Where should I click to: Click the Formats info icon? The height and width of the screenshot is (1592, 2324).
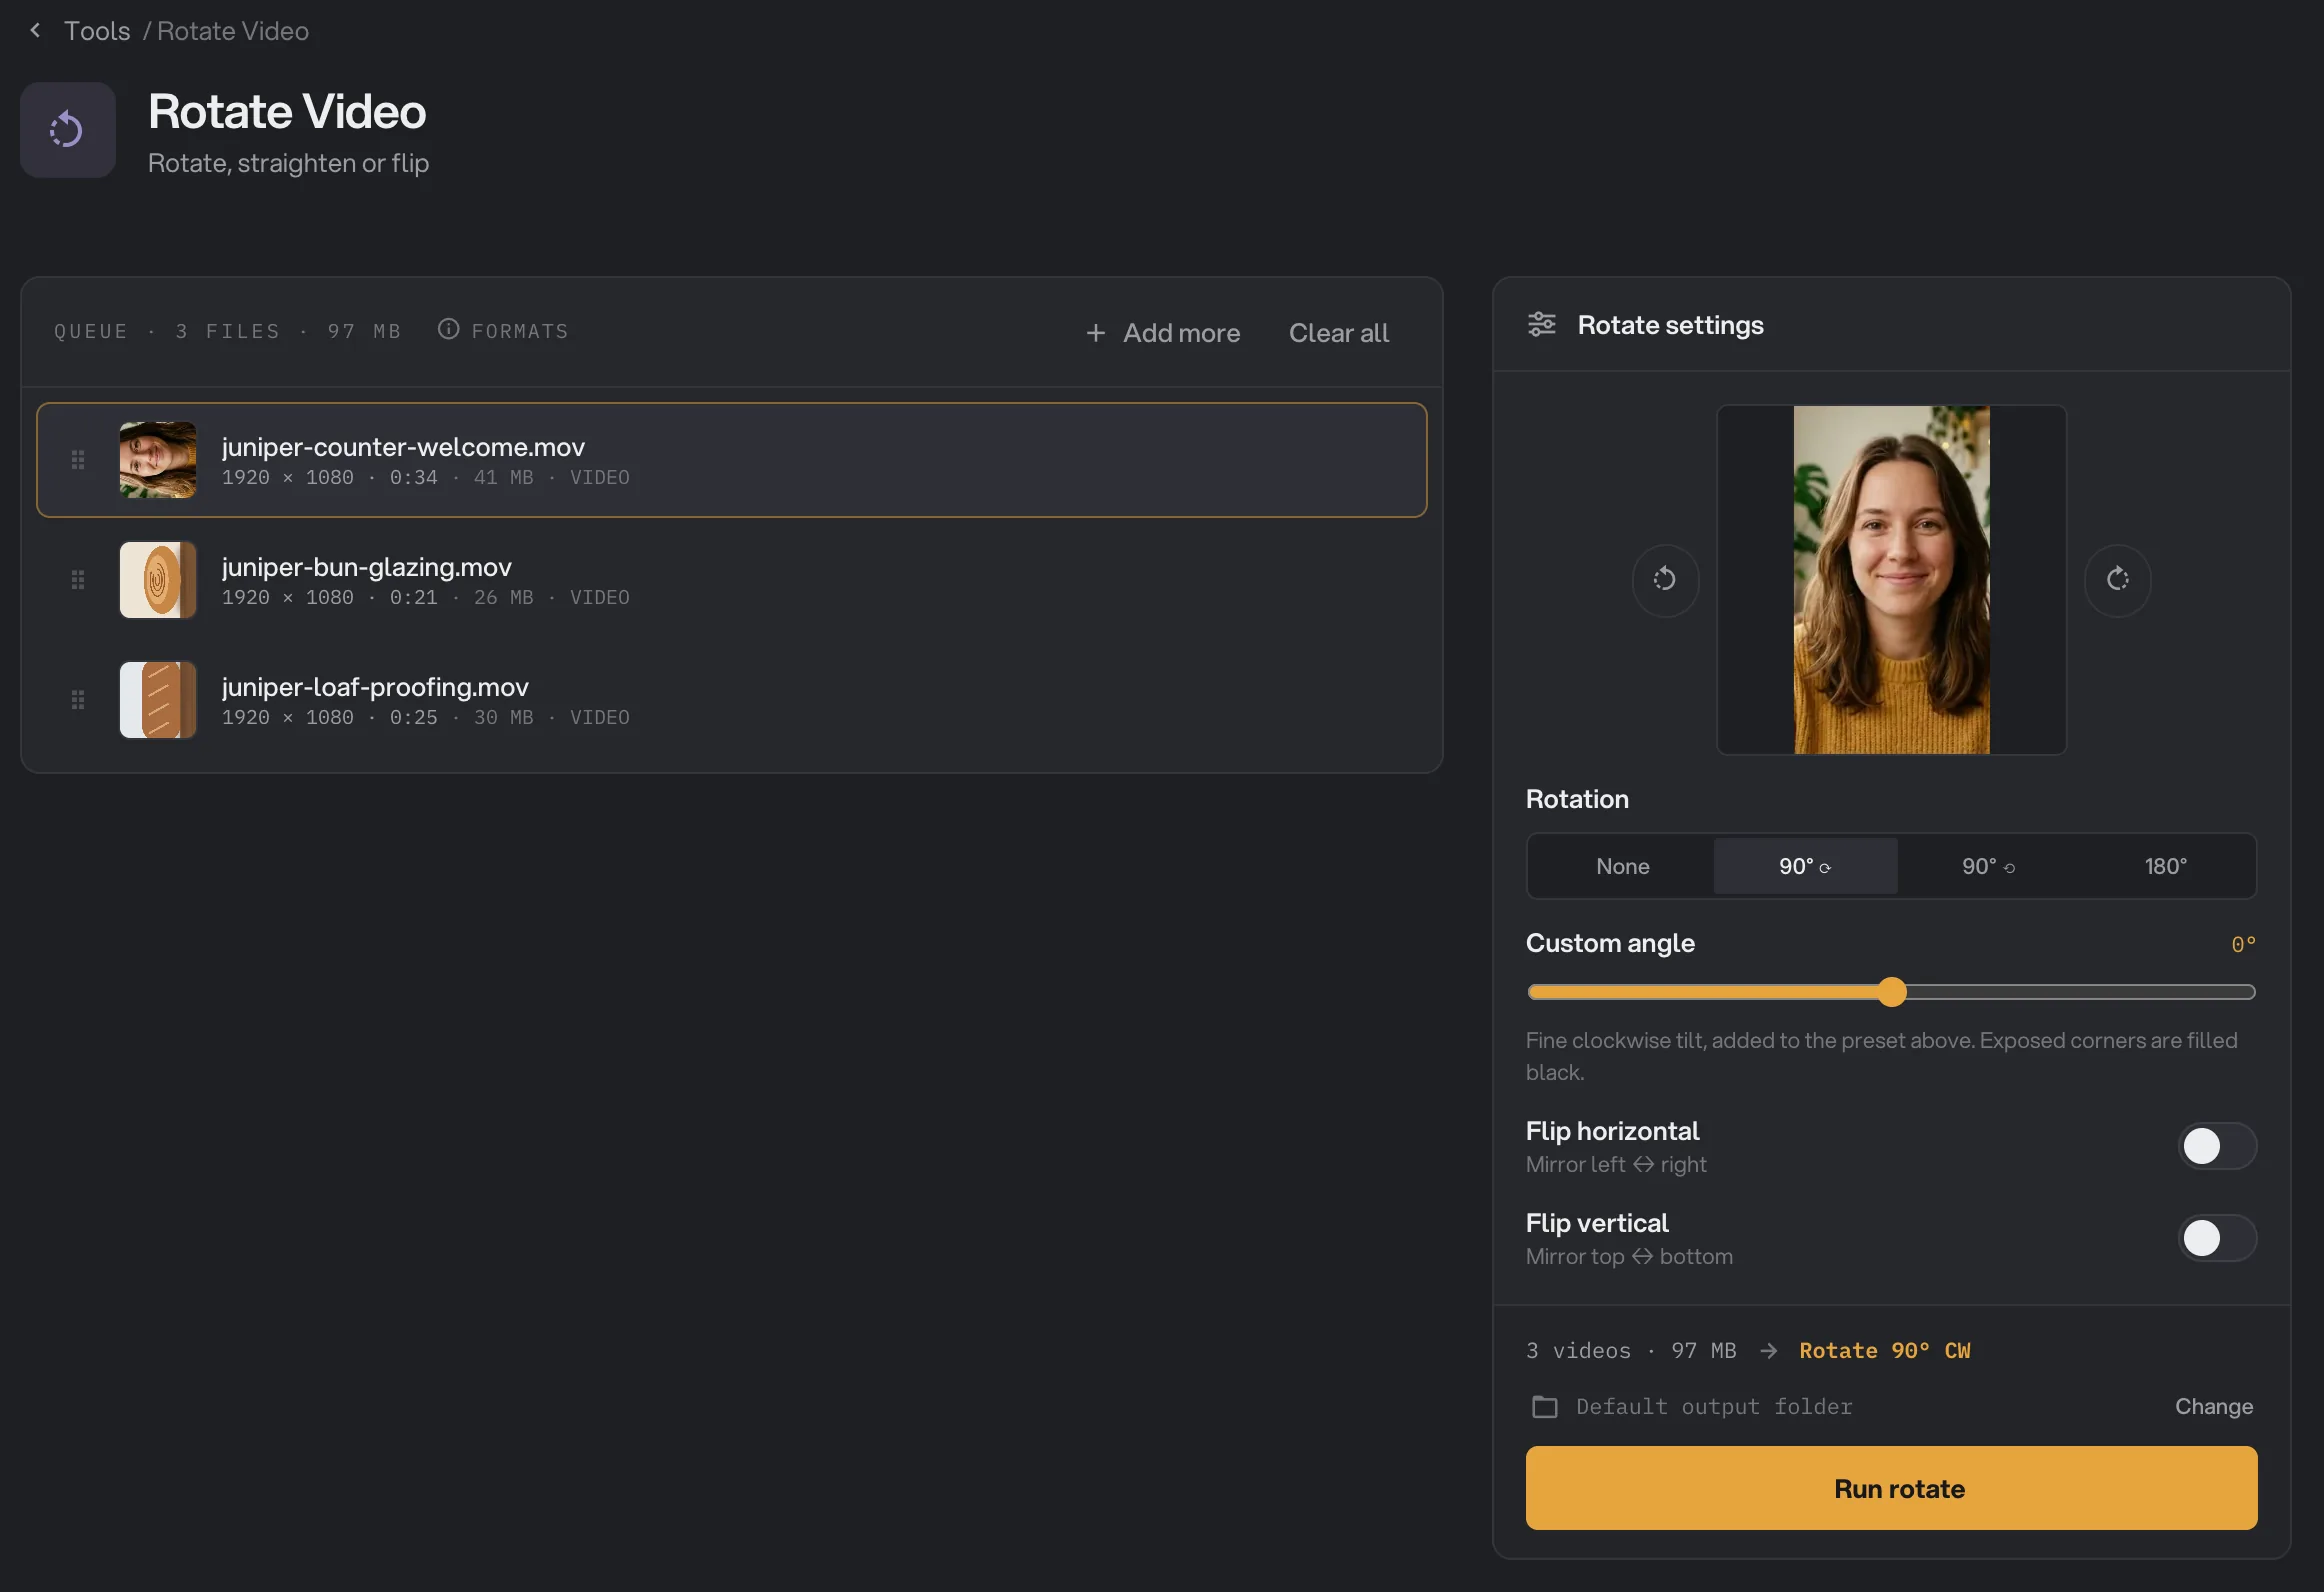[x=448, y=329]
